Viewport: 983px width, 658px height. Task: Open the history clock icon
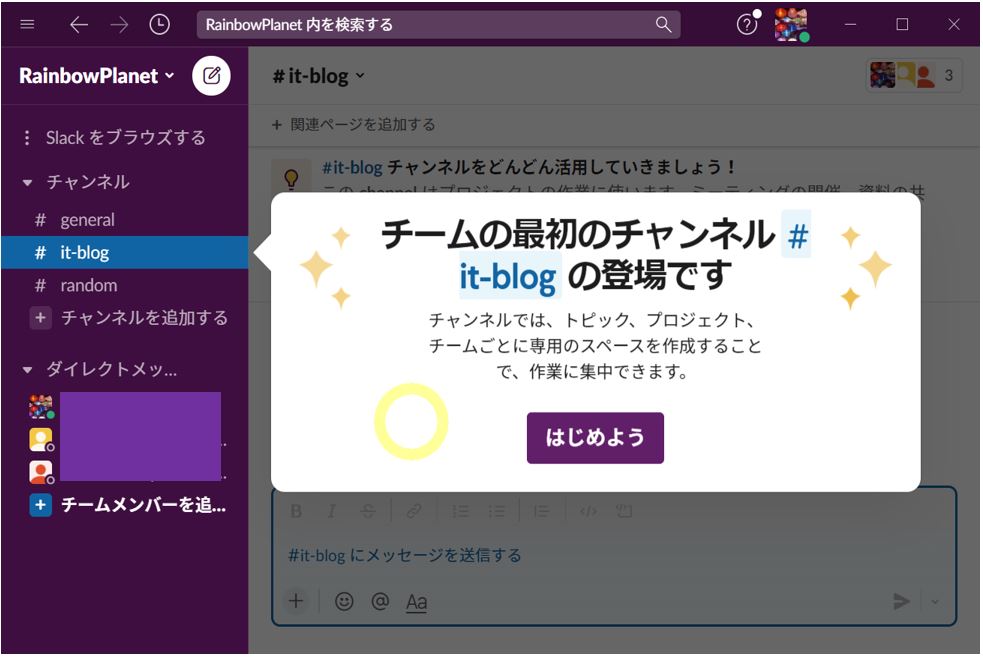(159, 25)
